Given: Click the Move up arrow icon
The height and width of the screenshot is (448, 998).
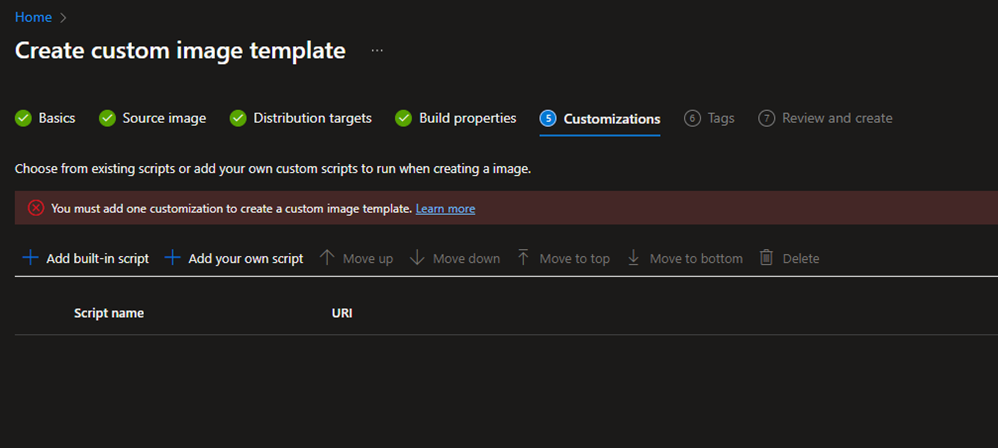Looking at the screenshot, I should (327, 258).
